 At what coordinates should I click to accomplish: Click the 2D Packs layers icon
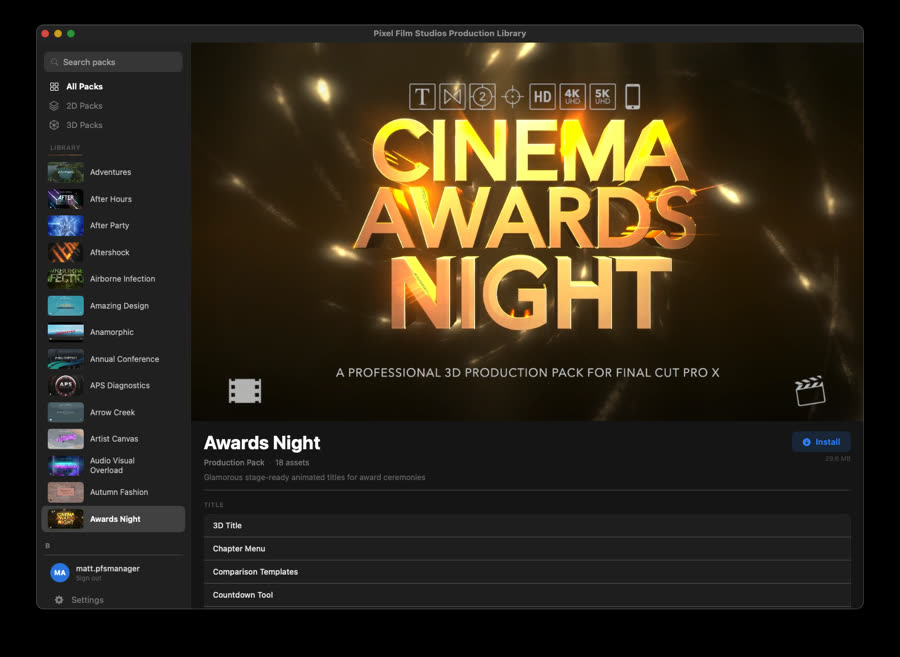55,106
